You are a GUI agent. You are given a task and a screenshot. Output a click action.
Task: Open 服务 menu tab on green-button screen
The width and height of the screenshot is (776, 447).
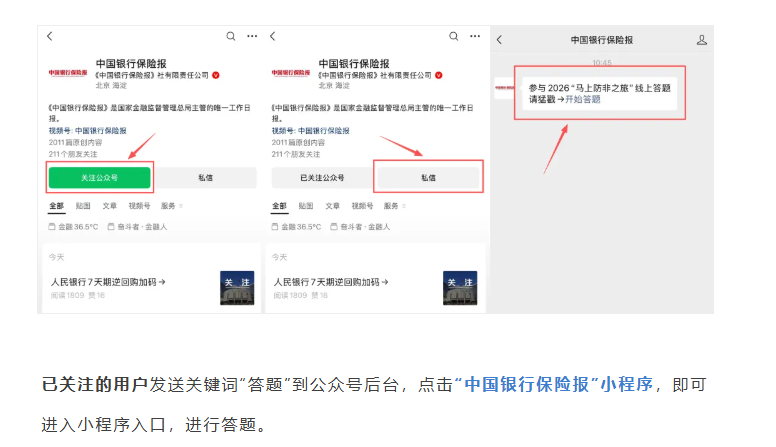(x=171, y=206)
